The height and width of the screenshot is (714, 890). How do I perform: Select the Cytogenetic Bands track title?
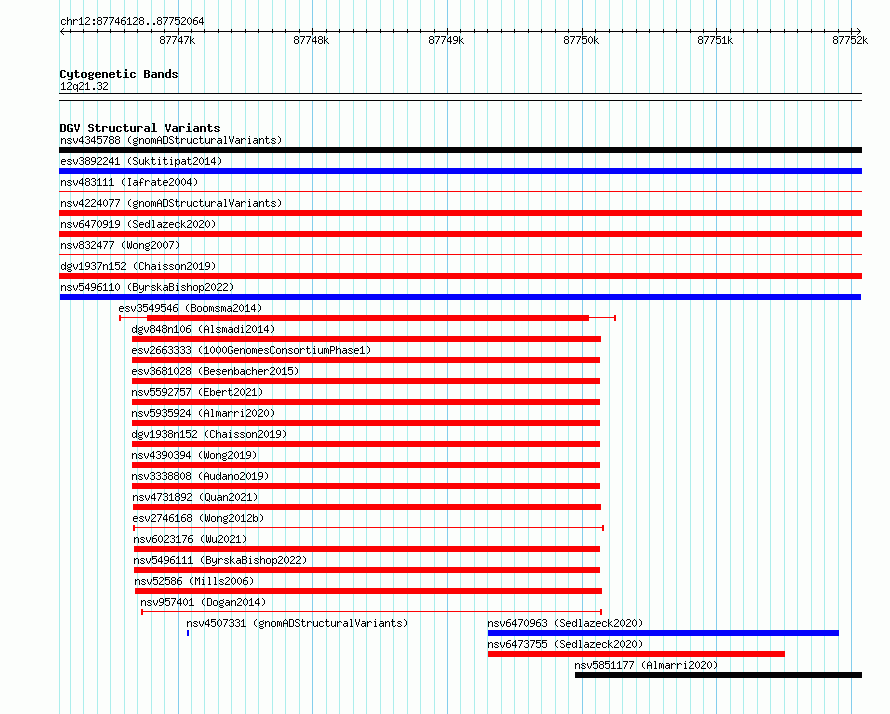(x=119, y=74)
